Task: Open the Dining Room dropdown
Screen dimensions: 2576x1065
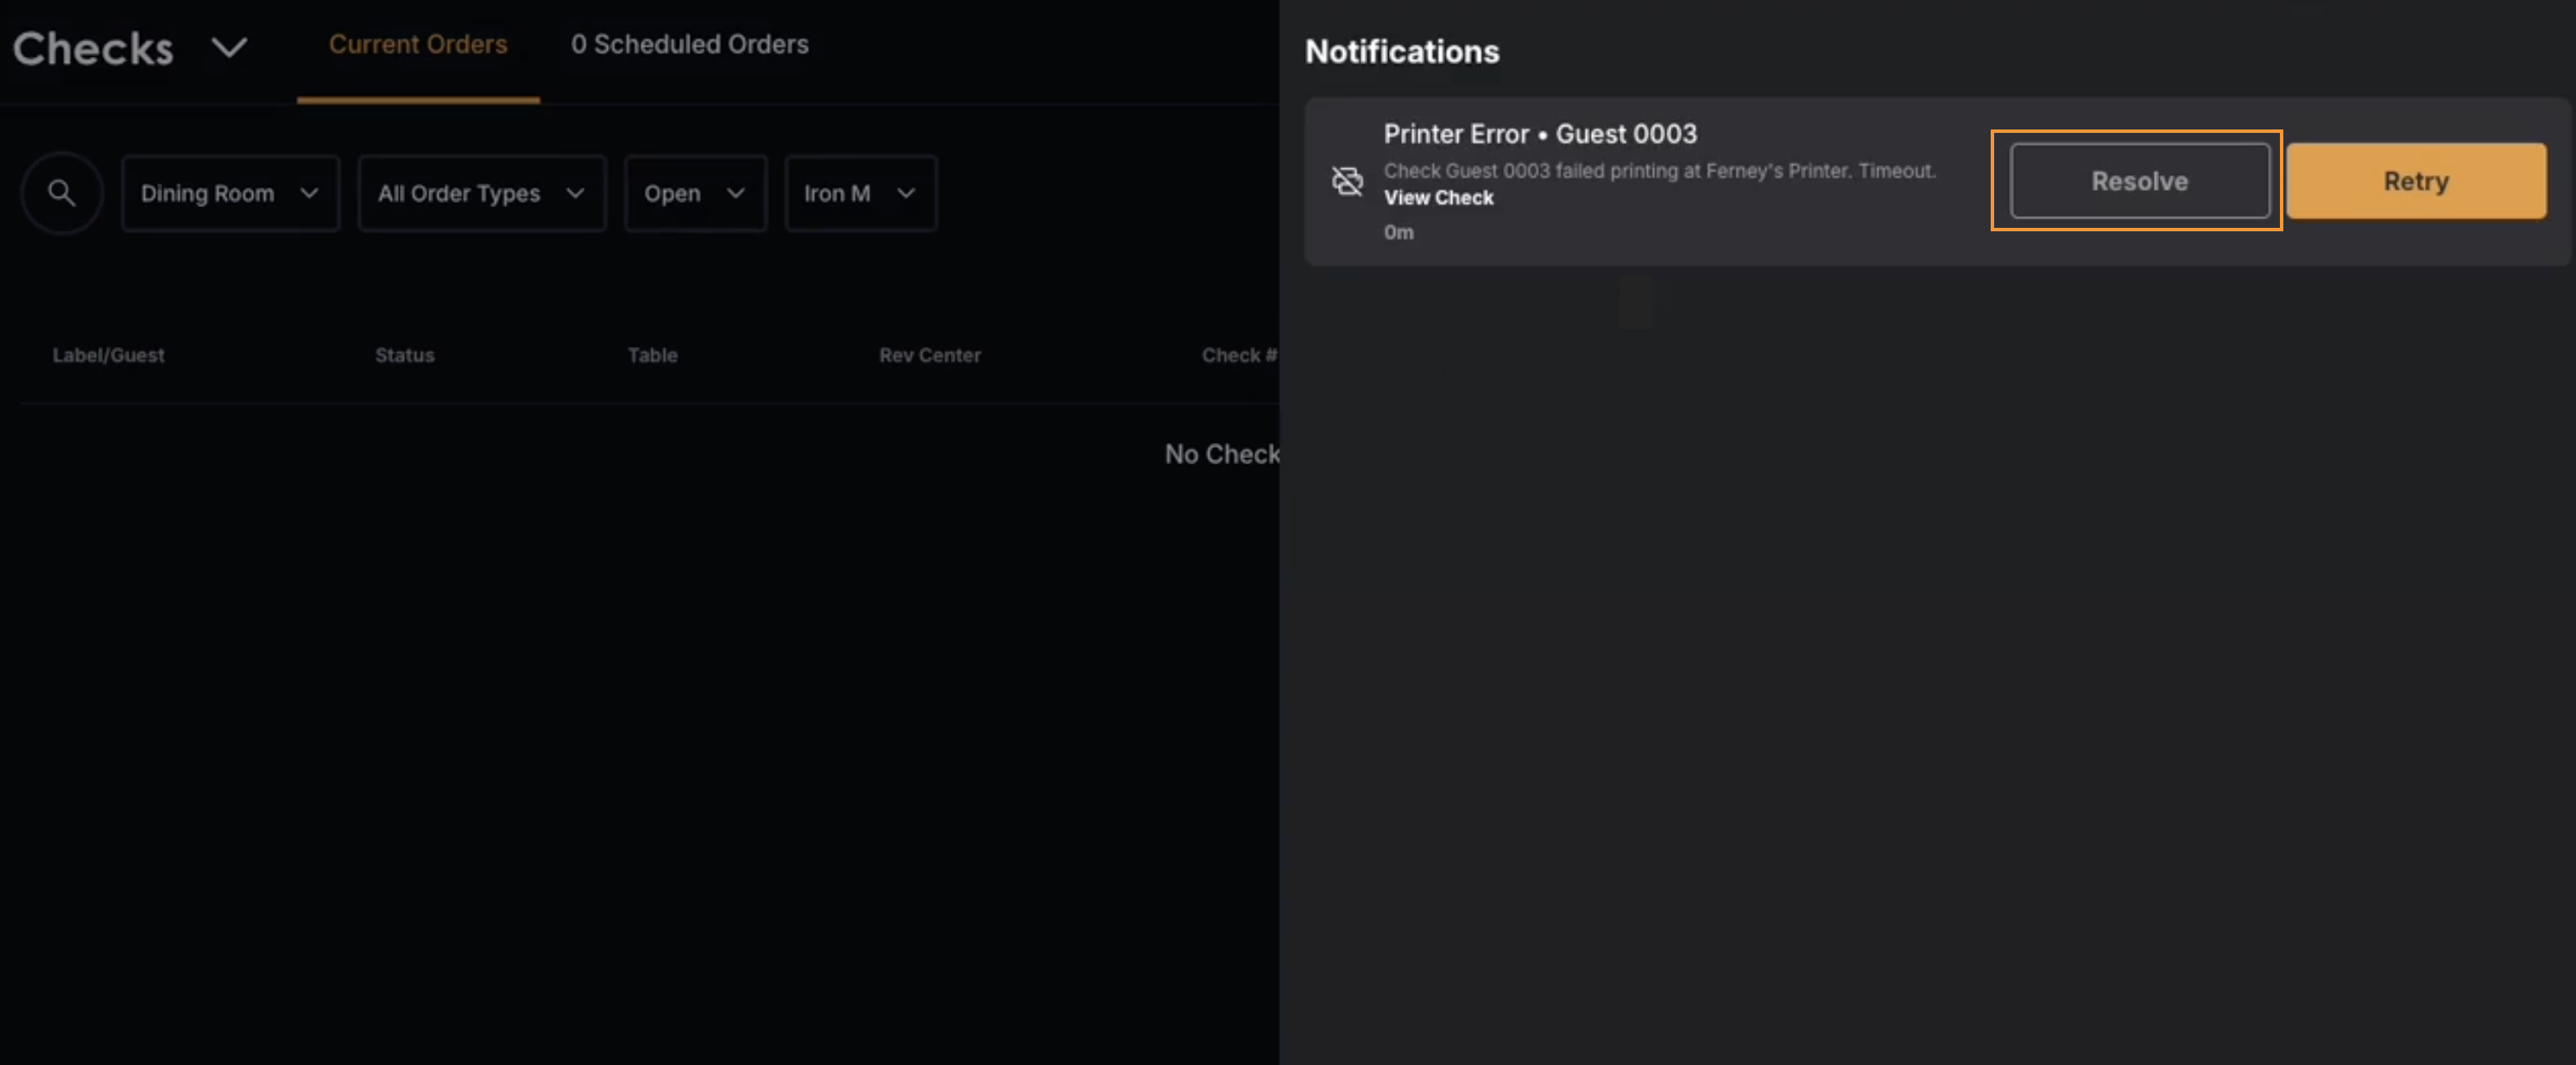Action: pyautogui.click(x=230, y=193)
